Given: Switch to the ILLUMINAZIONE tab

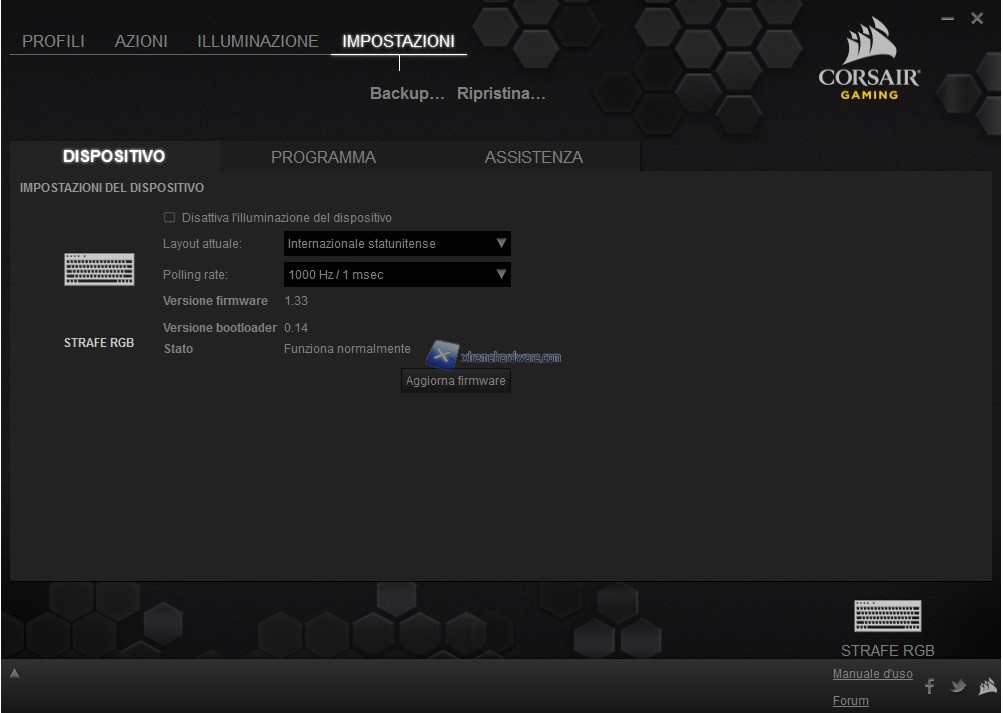Looking at the screenshot, I should coord(258,41).
